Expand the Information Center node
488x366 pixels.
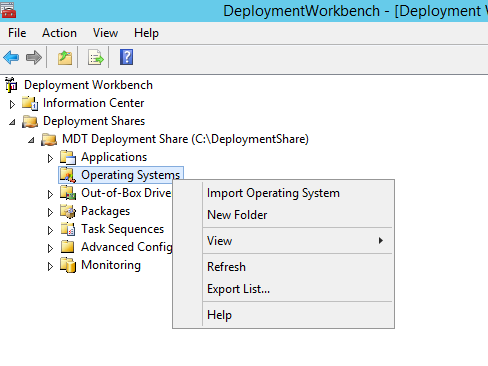pos(12,104)
